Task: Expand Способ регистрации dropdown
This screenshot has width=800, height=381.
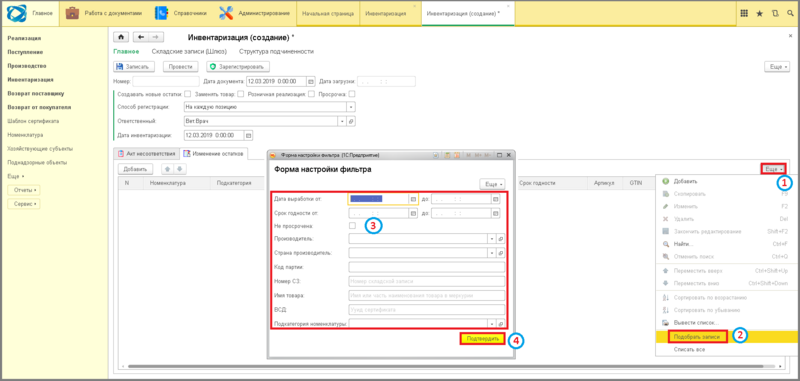Action: pyautogui.click(x=351, y=107)
